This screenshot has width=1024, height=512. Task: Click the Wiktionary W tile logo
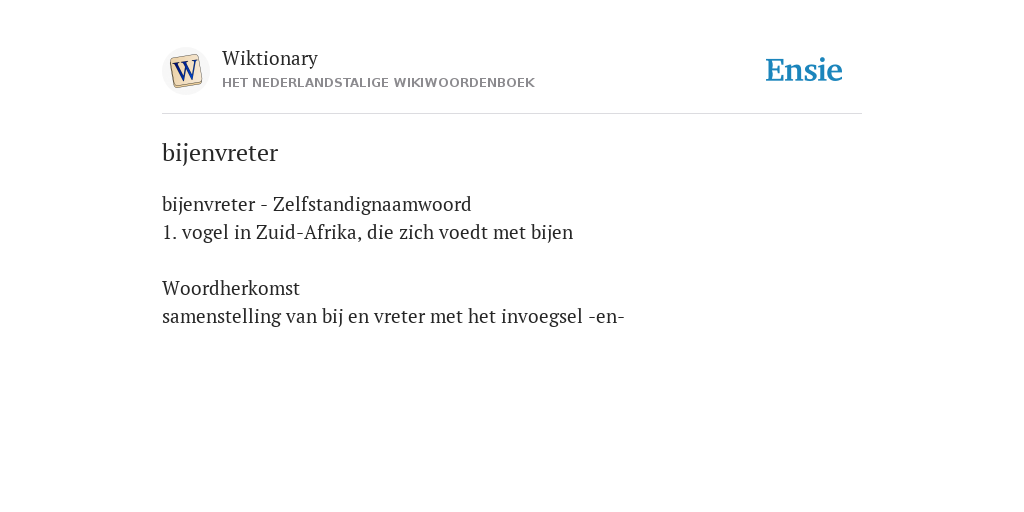(185, 71)
